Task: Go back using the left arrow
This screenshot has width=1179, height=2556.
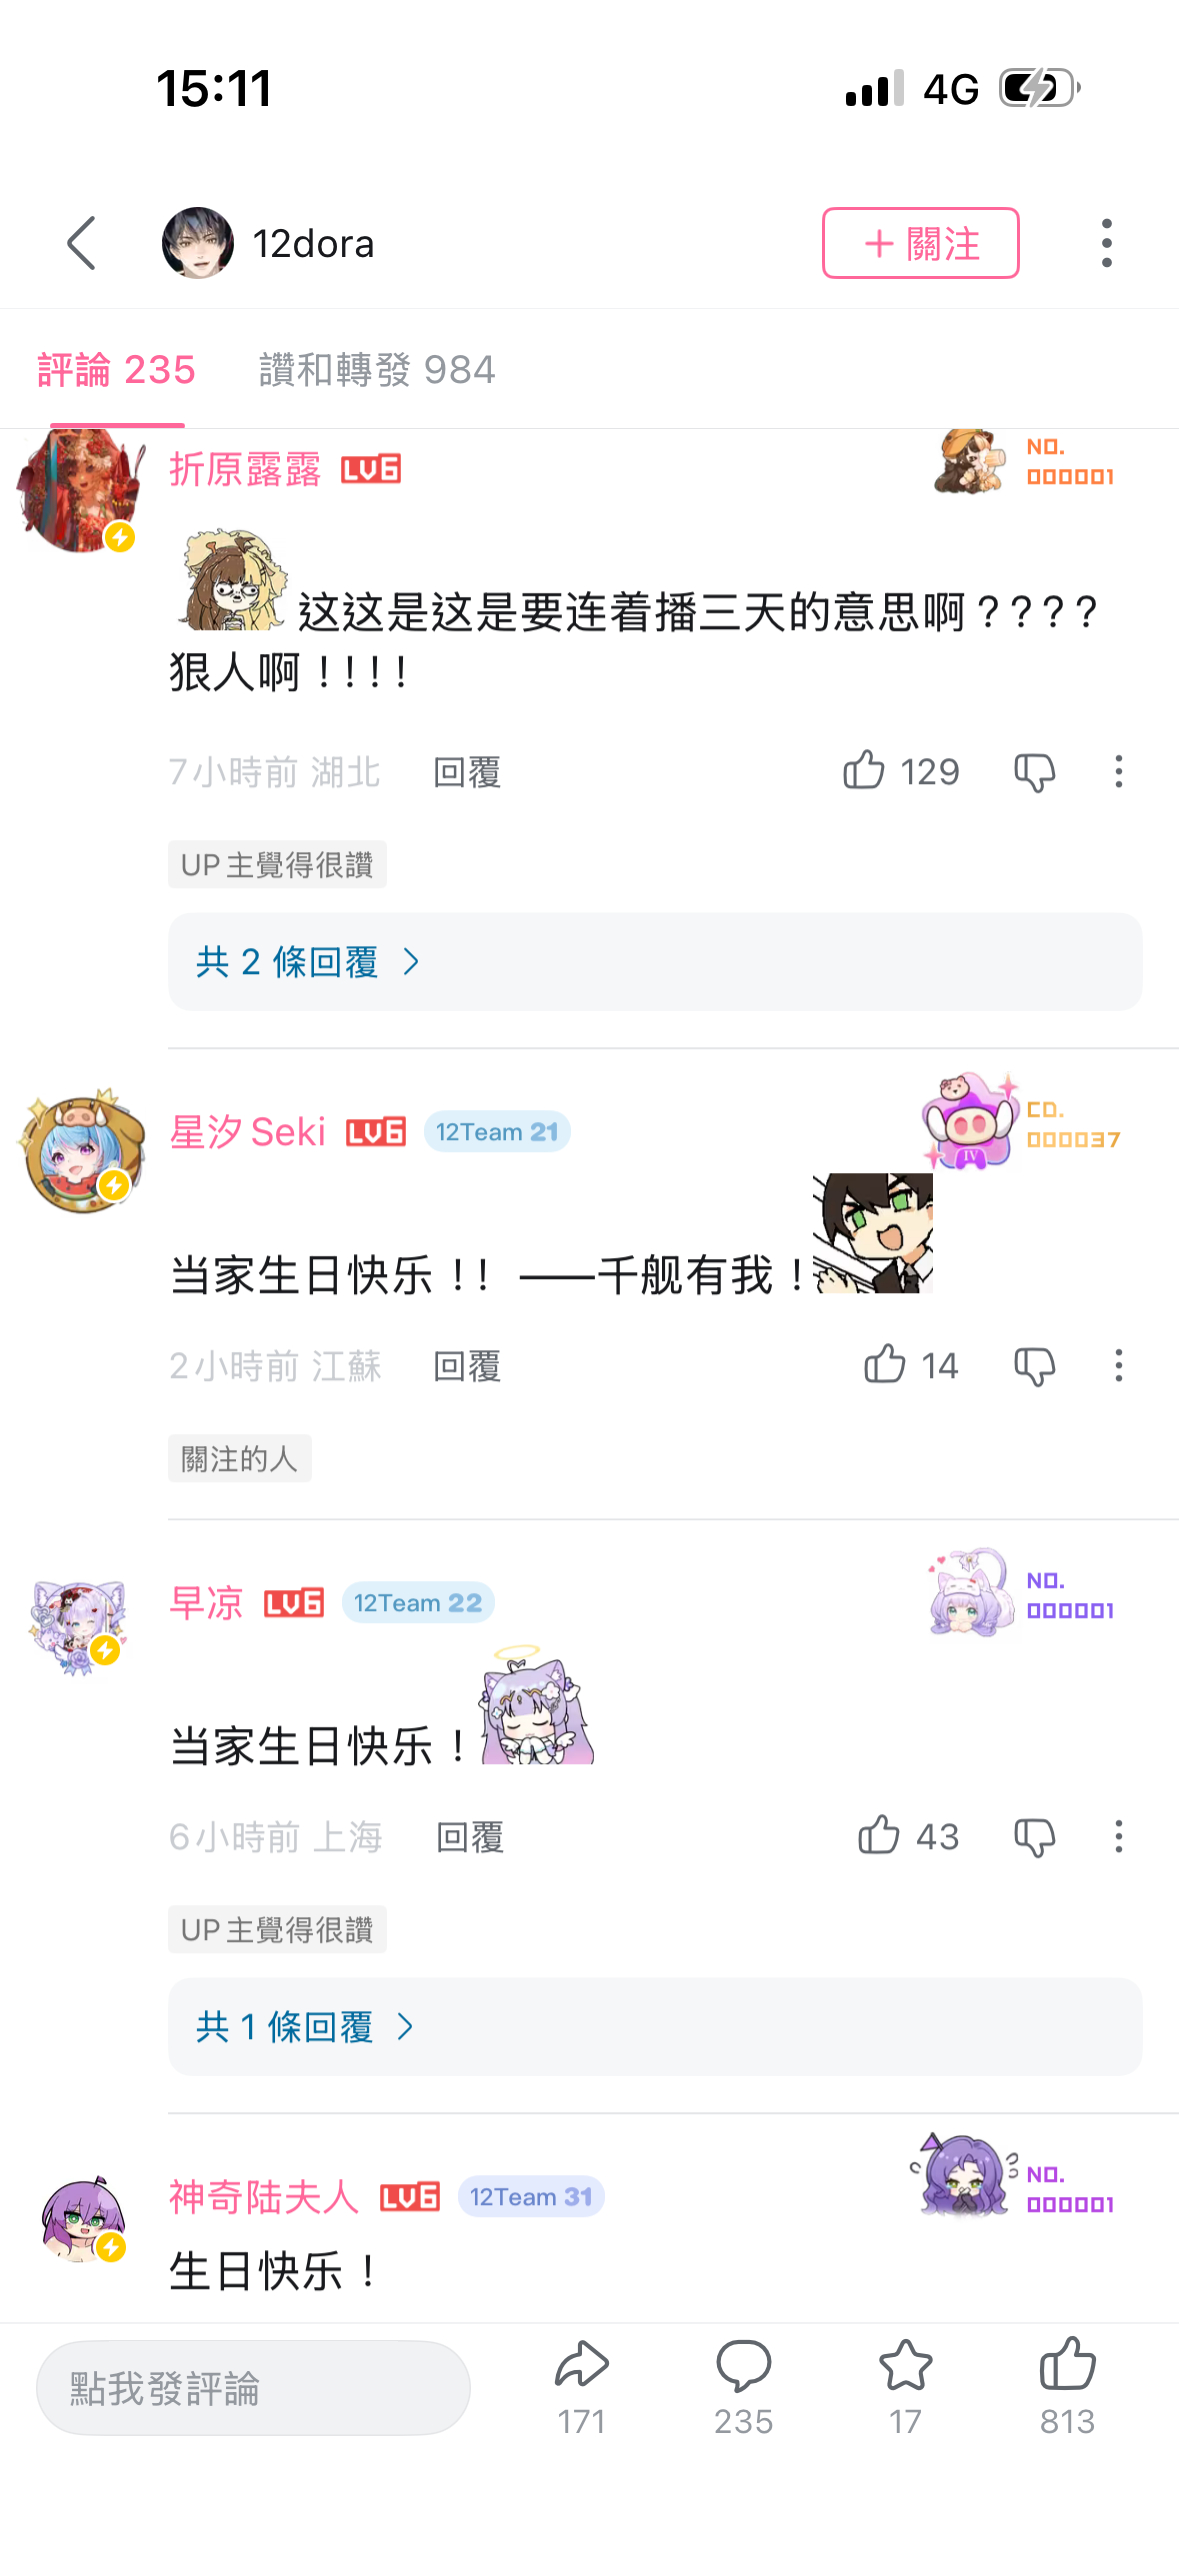Action: [x=82, y=243]
